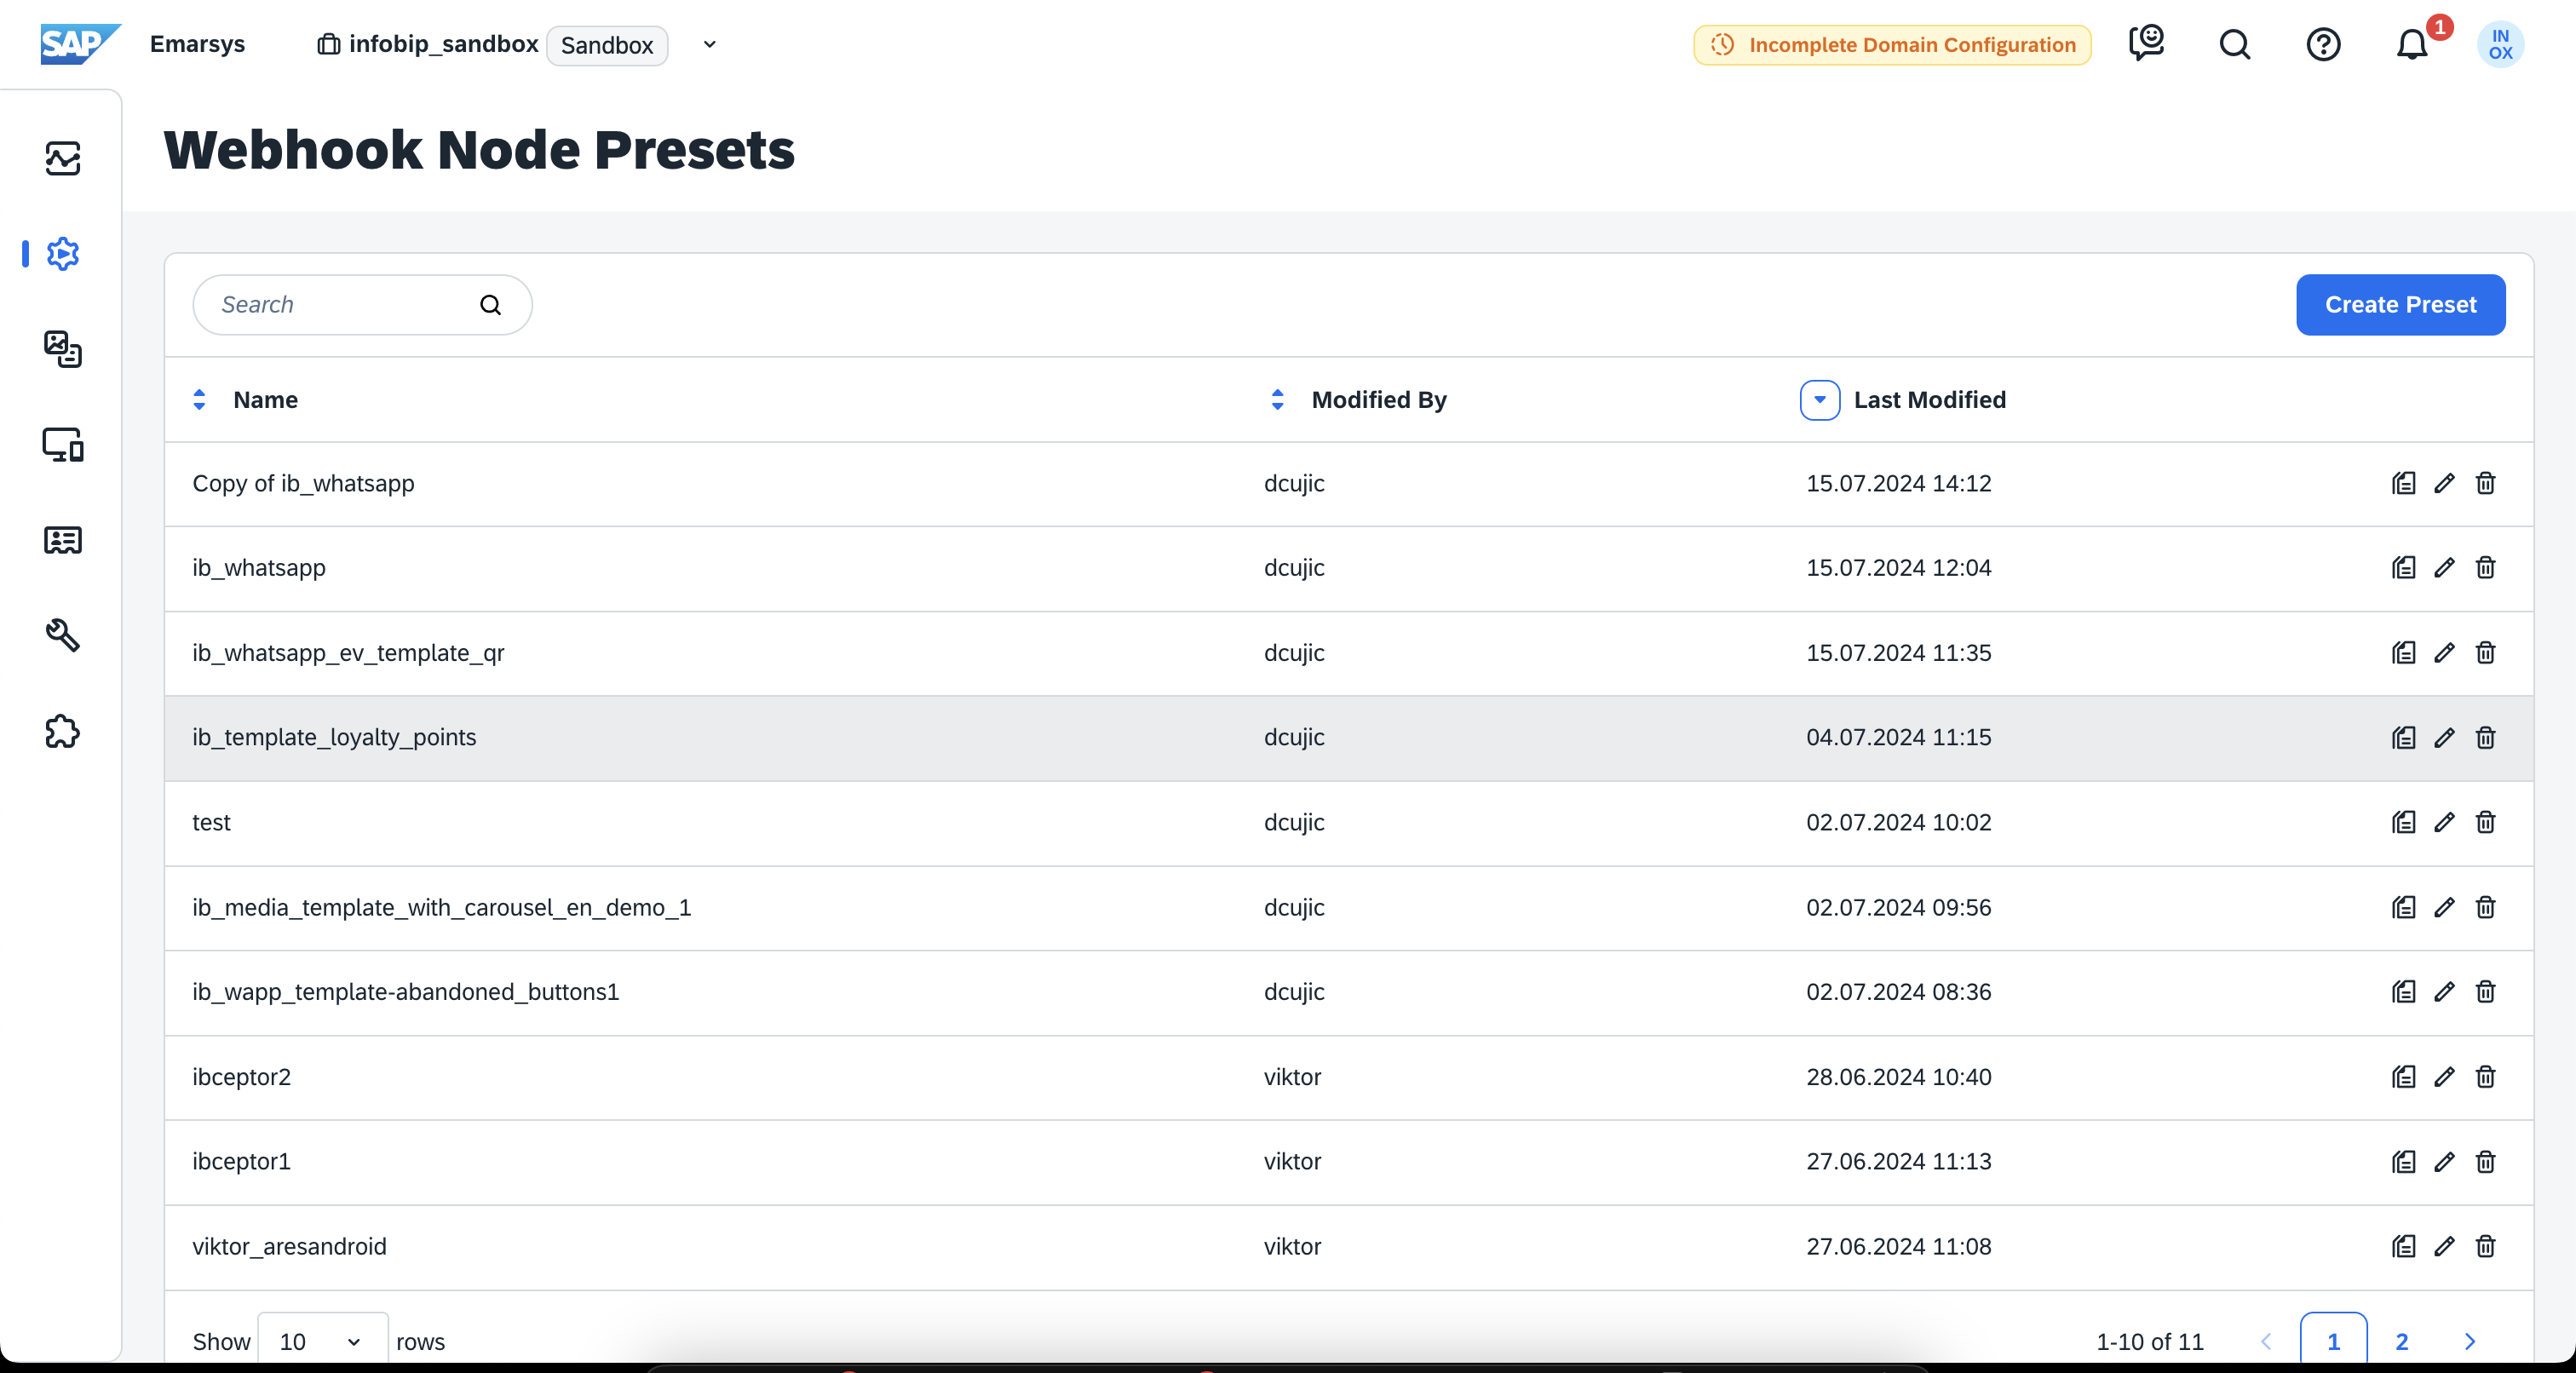The image size is (2576, 1373).
Task: Delete the test preset
Action: [x=2485, y=822]
